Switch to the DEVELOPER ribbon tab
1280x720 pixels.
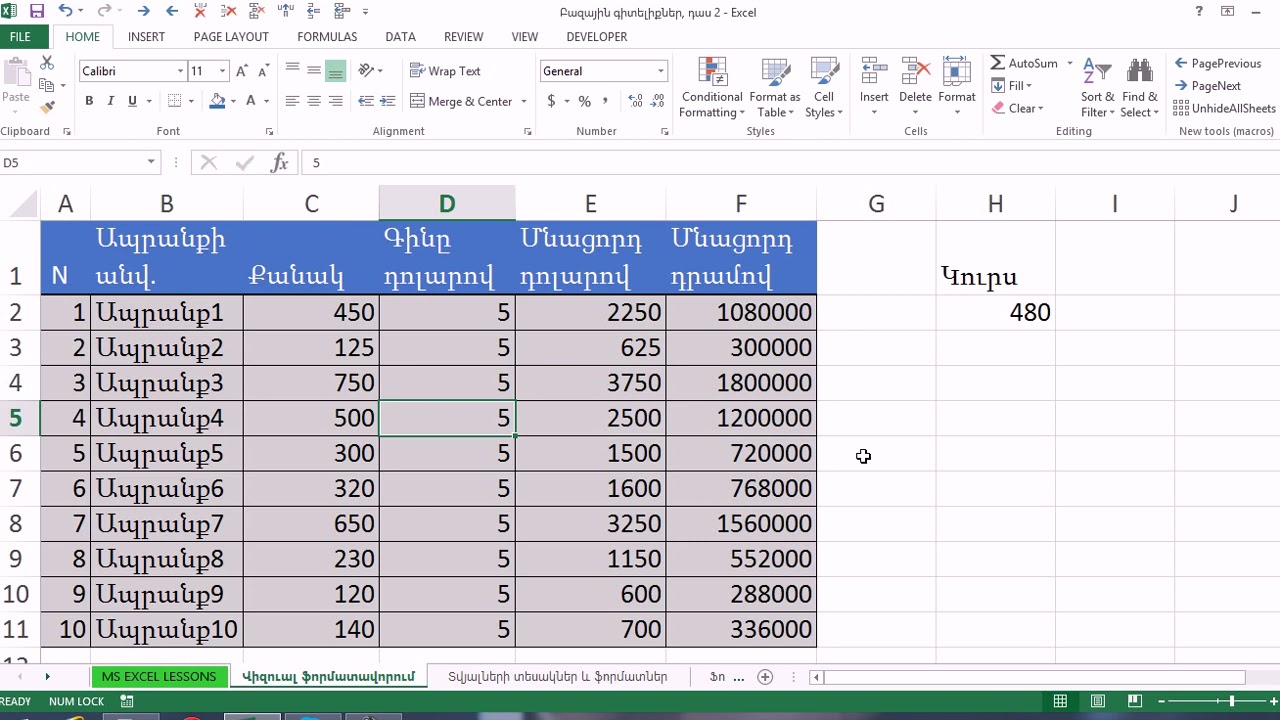[x=597, y=37]
